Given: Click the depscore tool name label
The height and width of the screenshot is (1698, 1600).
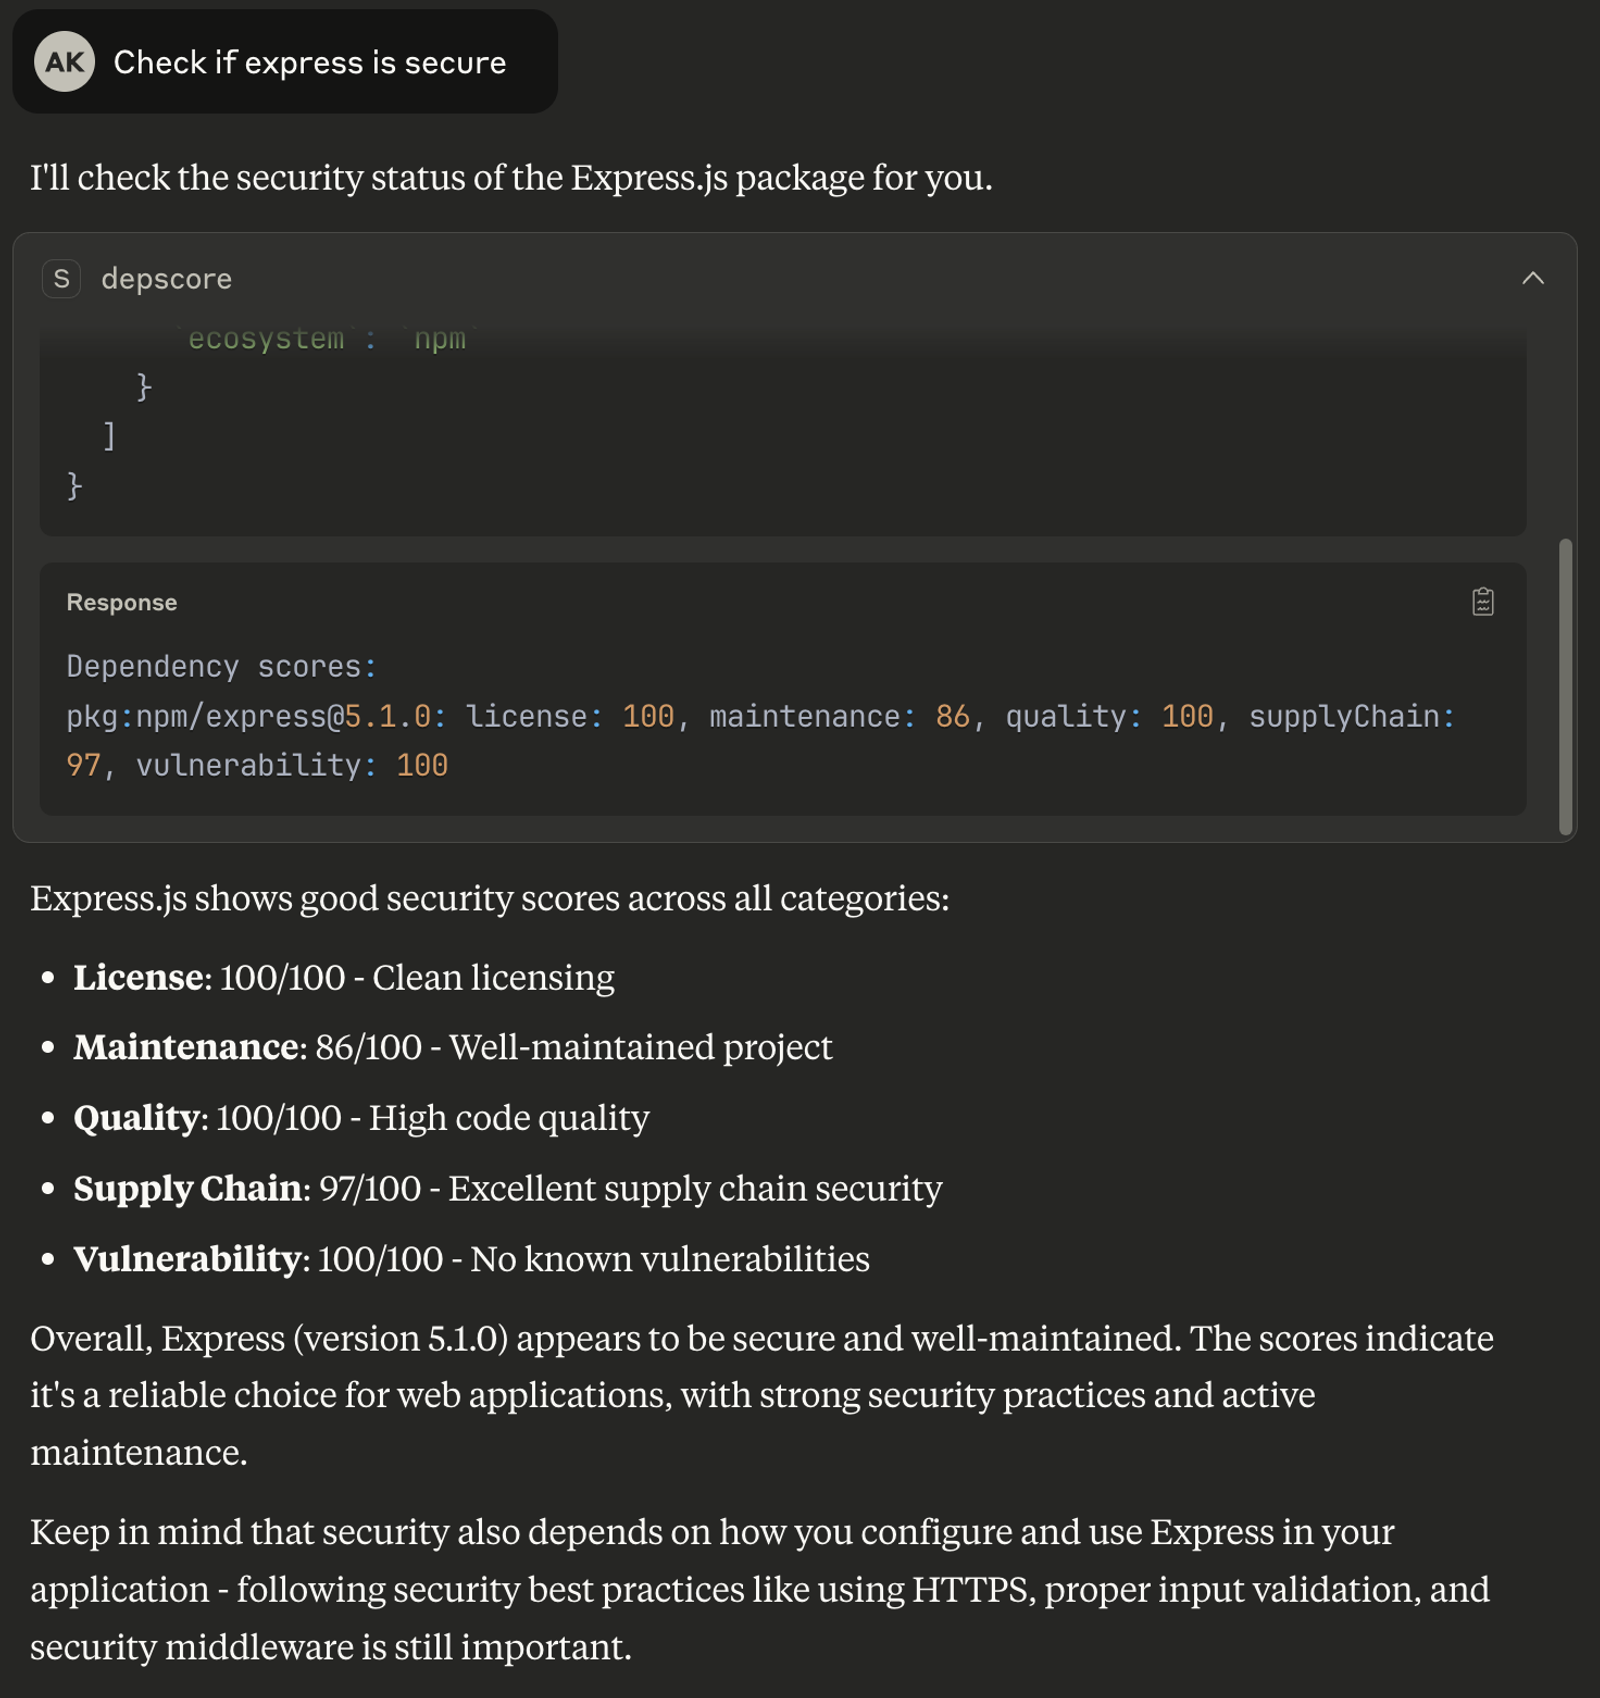Looking at the screenshot, I should click(x=166, y=279).
